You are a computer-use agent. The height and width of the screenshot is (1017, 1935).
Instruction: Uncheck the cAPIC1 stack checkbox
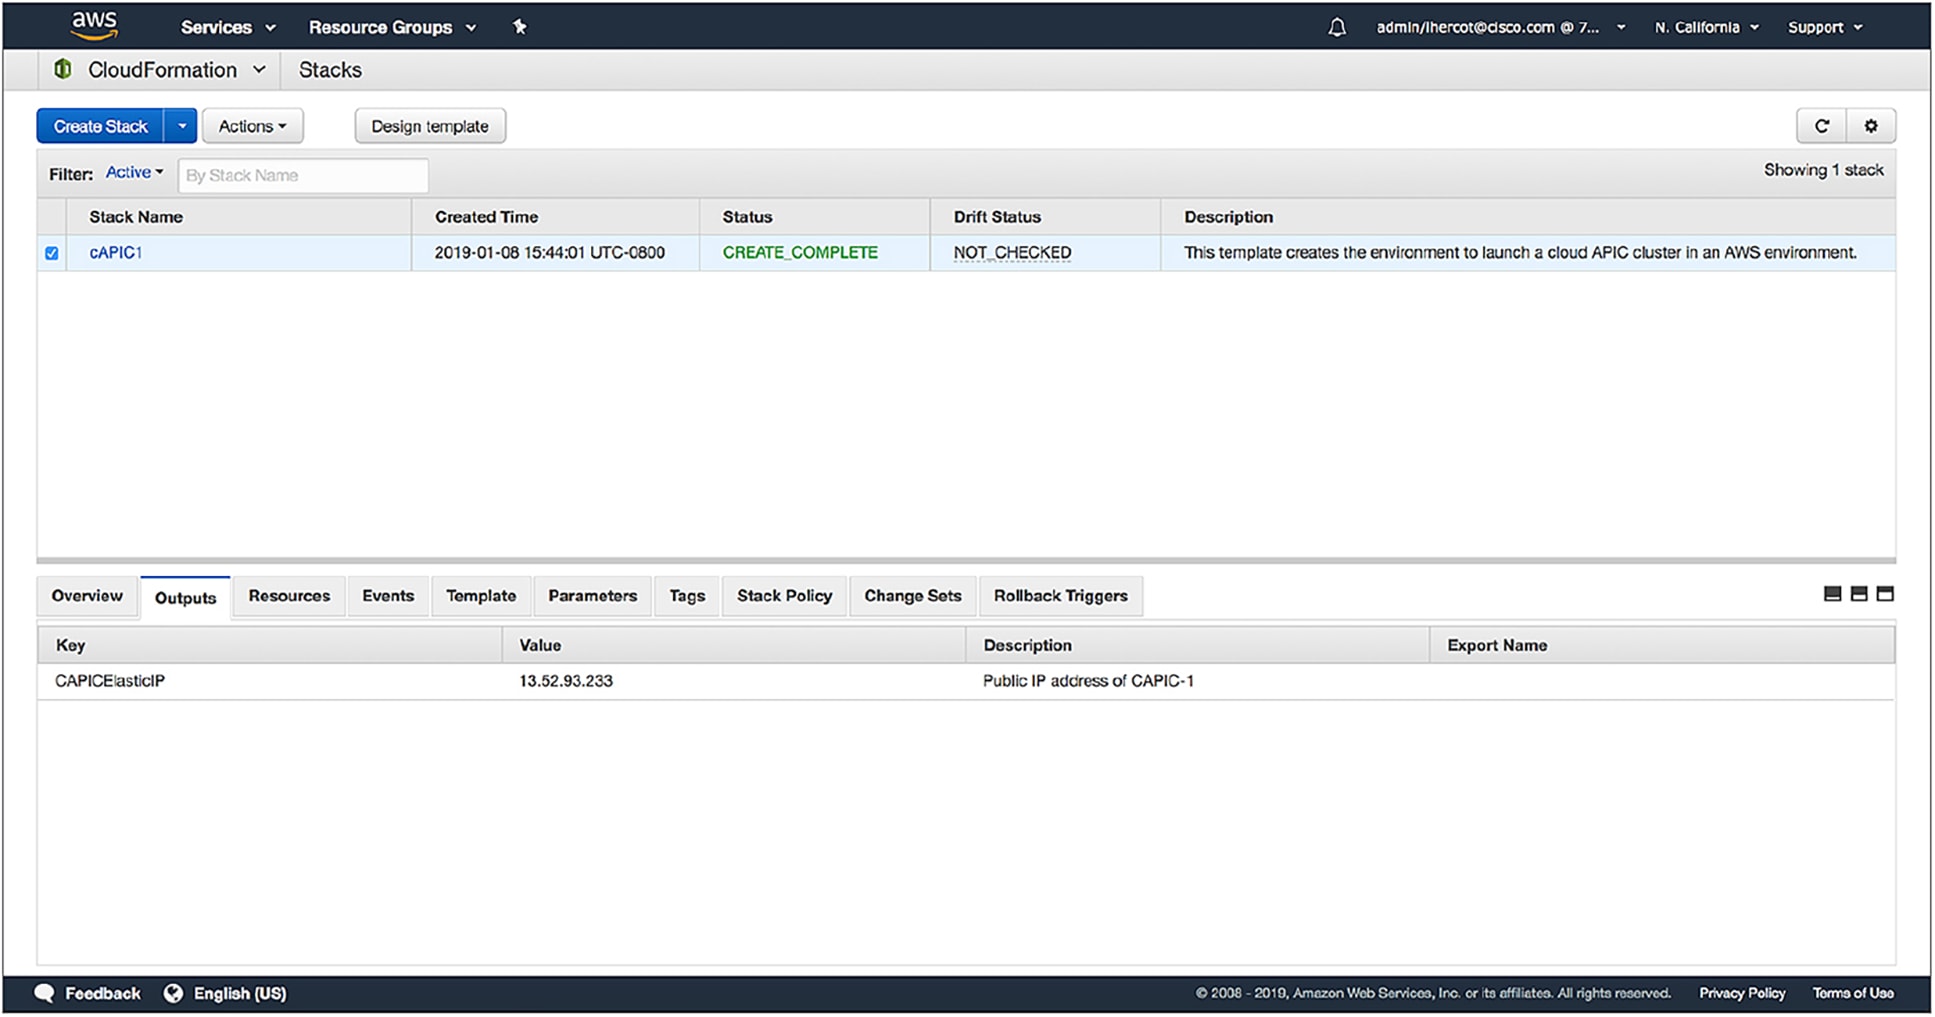52,253
